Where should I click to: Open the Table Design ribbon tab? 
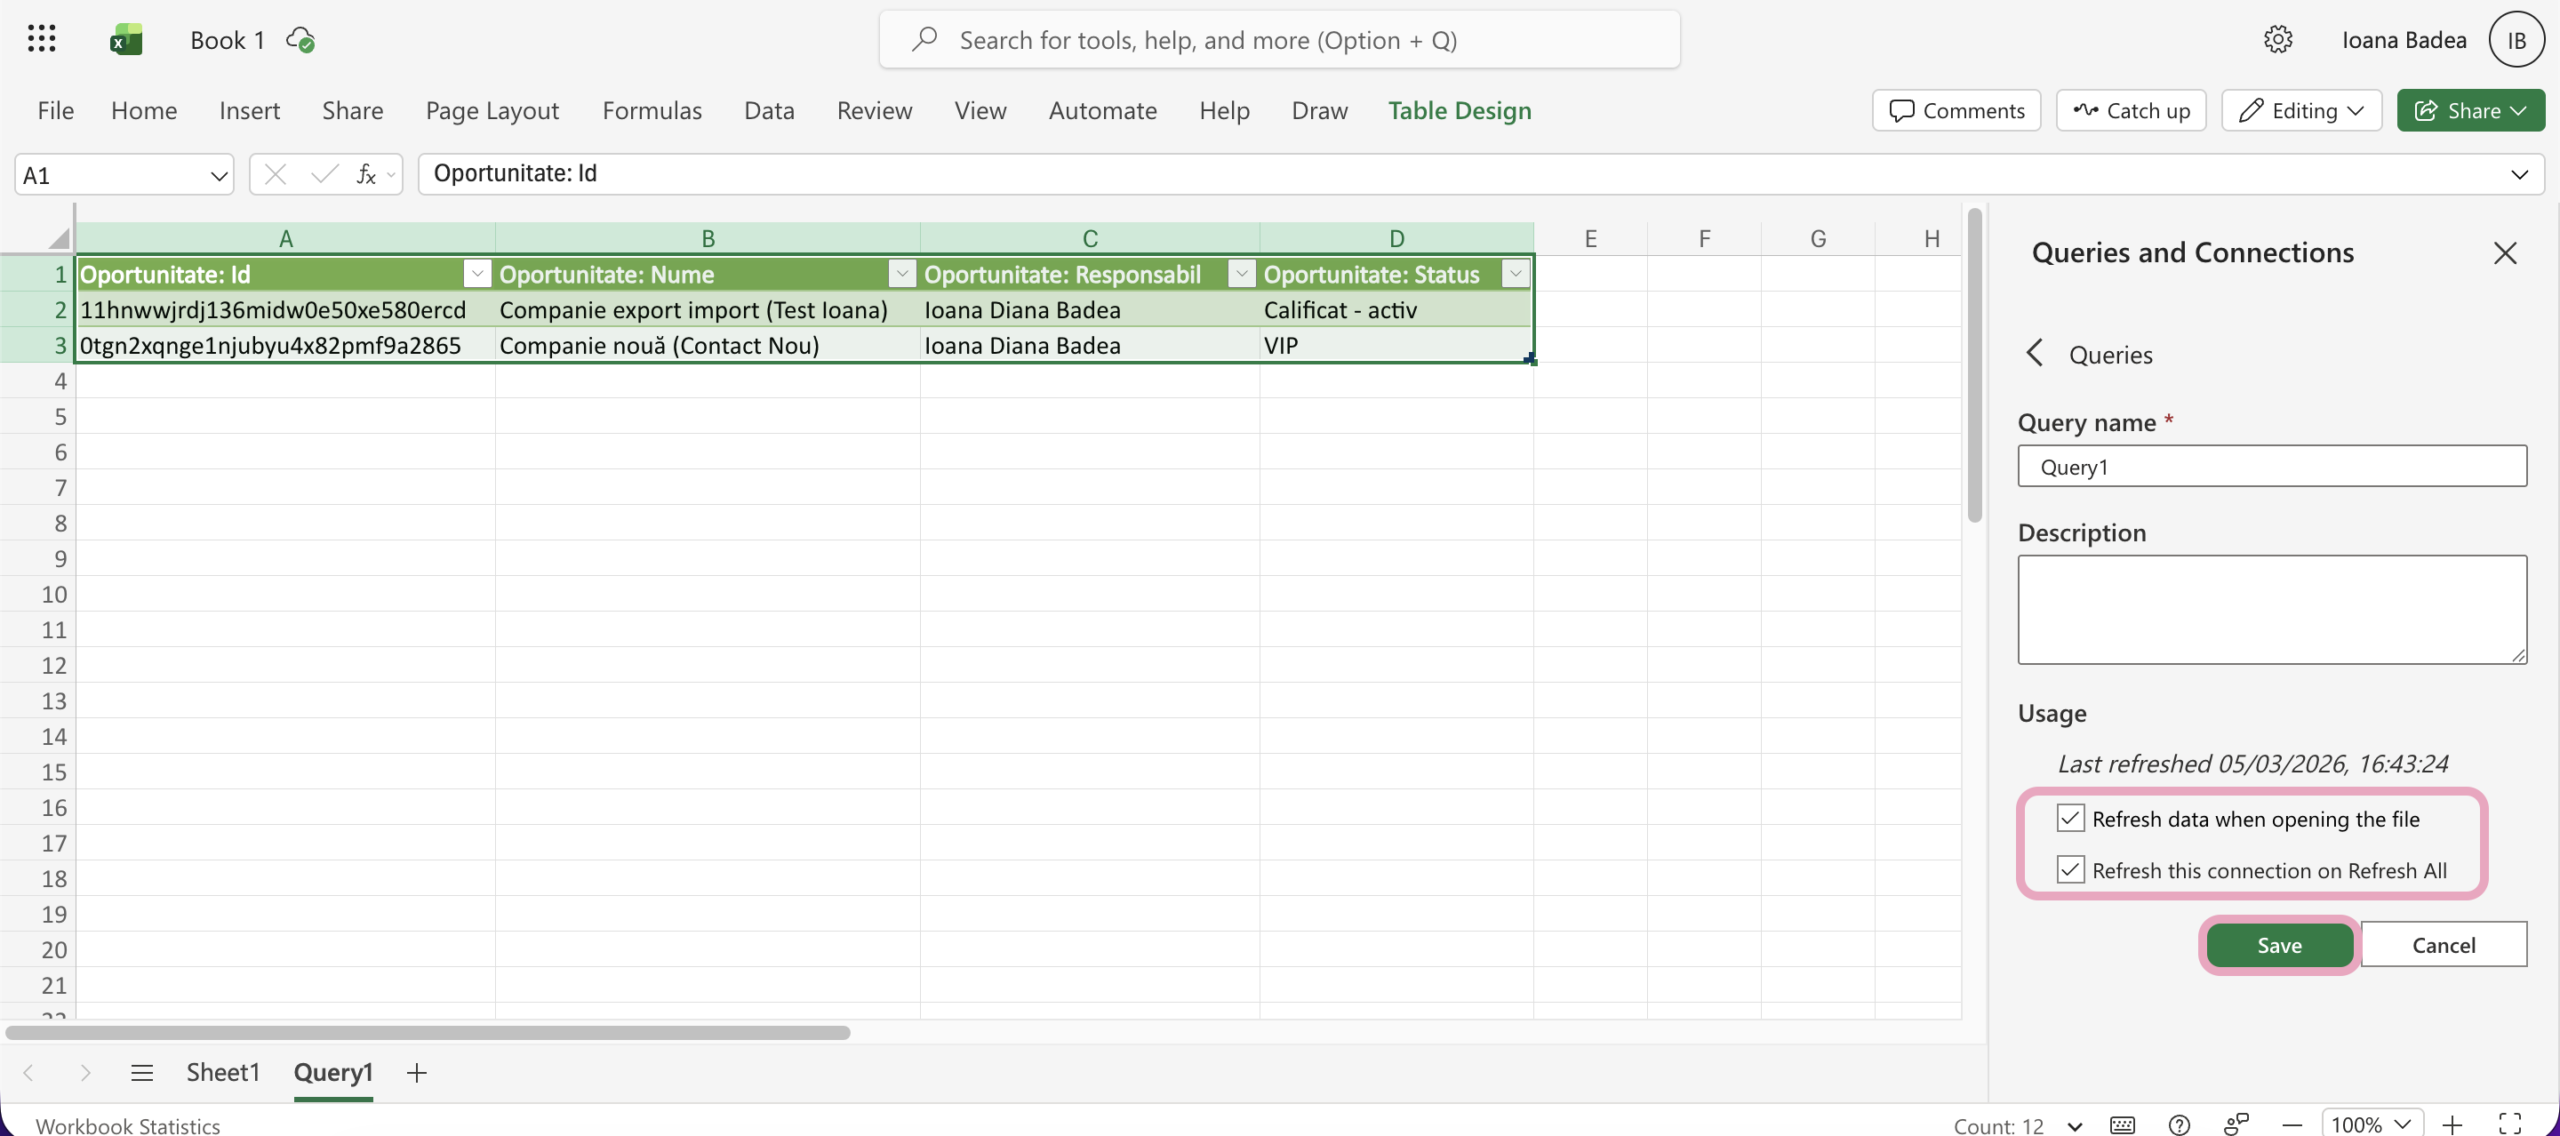[x=1459, y=111]
